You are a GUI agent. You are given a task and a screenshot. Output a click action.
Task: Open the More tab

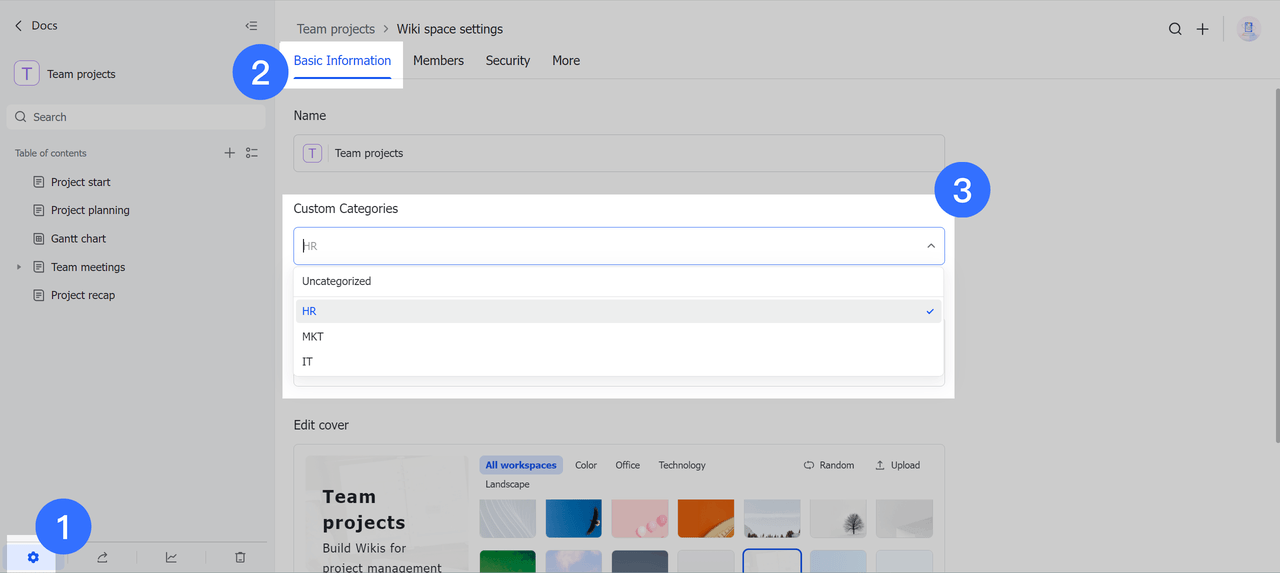pyautogui.click(x=566, y=61)
